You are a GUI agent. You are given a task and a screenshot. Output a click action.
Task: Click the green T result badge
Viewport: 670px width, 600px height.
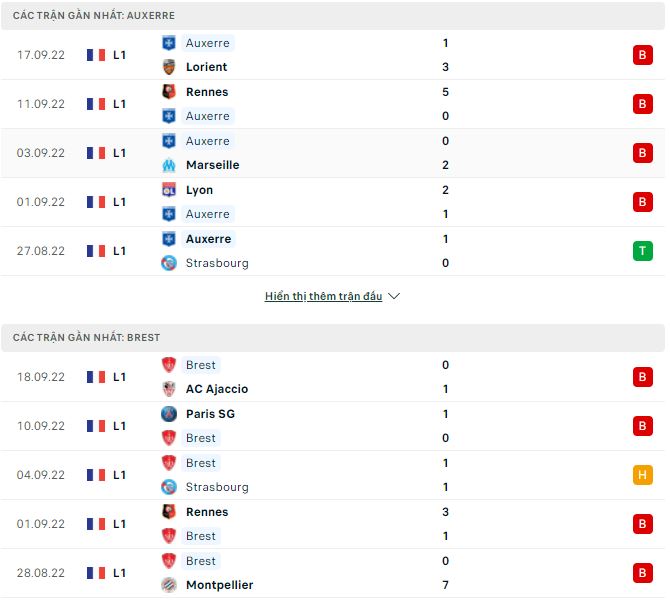642,251
